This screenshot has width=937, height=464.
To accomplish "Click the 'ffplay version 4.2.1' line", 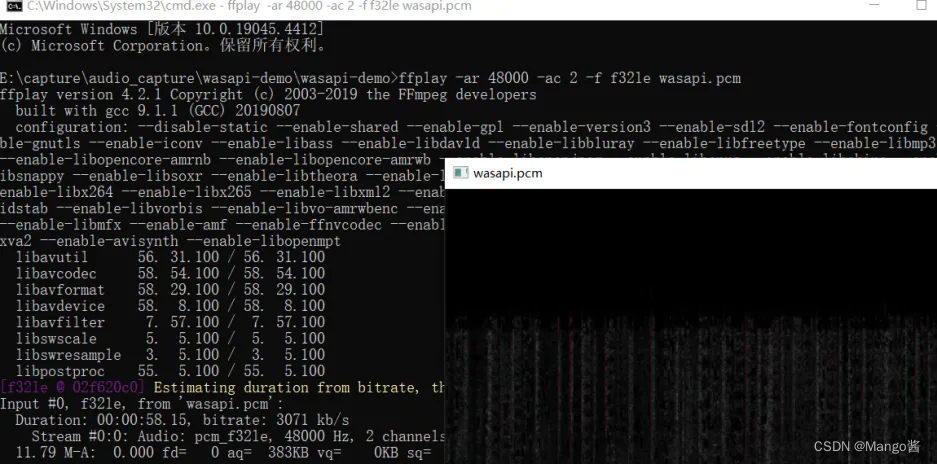I will [x=268, y=94].
